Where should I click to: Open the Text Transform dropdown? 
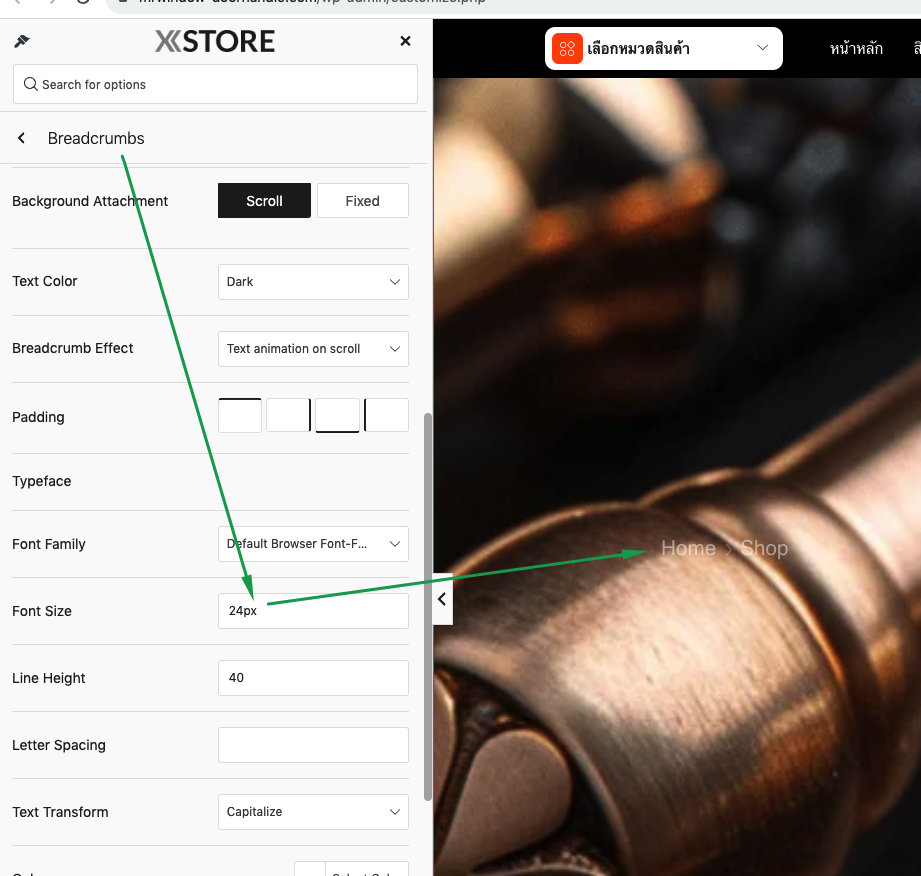(313, 811)
